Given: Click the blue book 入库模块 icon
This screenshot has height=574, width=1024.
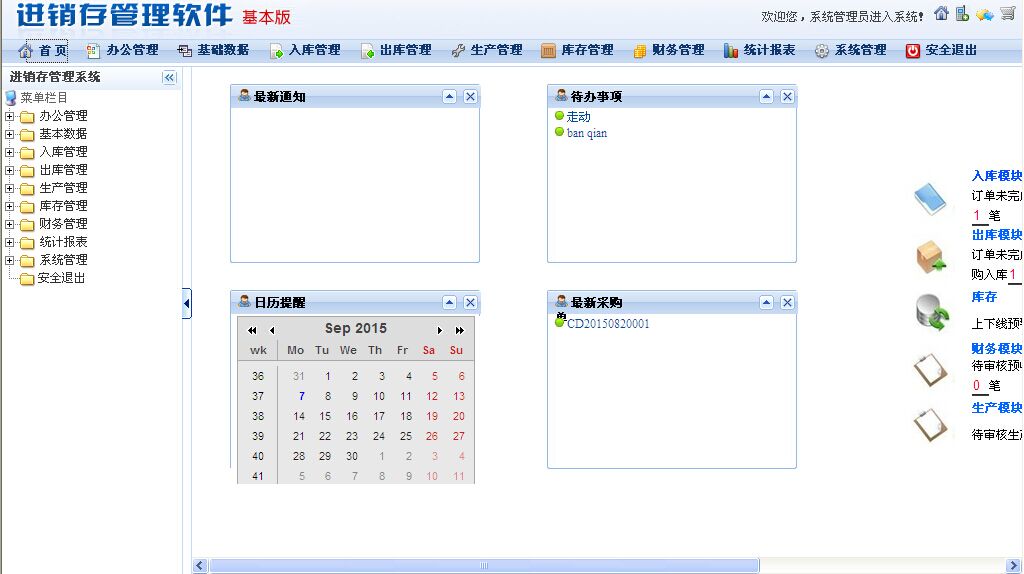Looking at the screenshot, I should click(x=929, y=198).
